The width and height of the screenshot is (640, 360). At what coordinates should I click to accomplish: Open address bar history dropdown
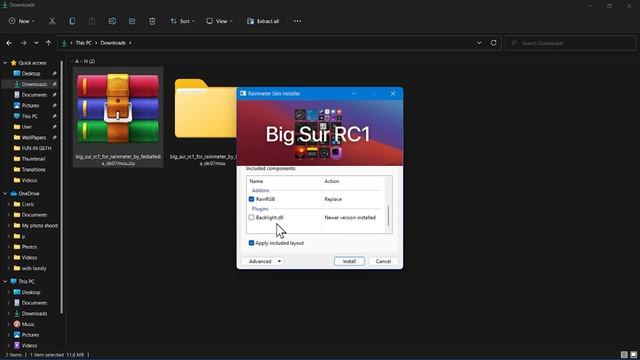click(479, 43)
